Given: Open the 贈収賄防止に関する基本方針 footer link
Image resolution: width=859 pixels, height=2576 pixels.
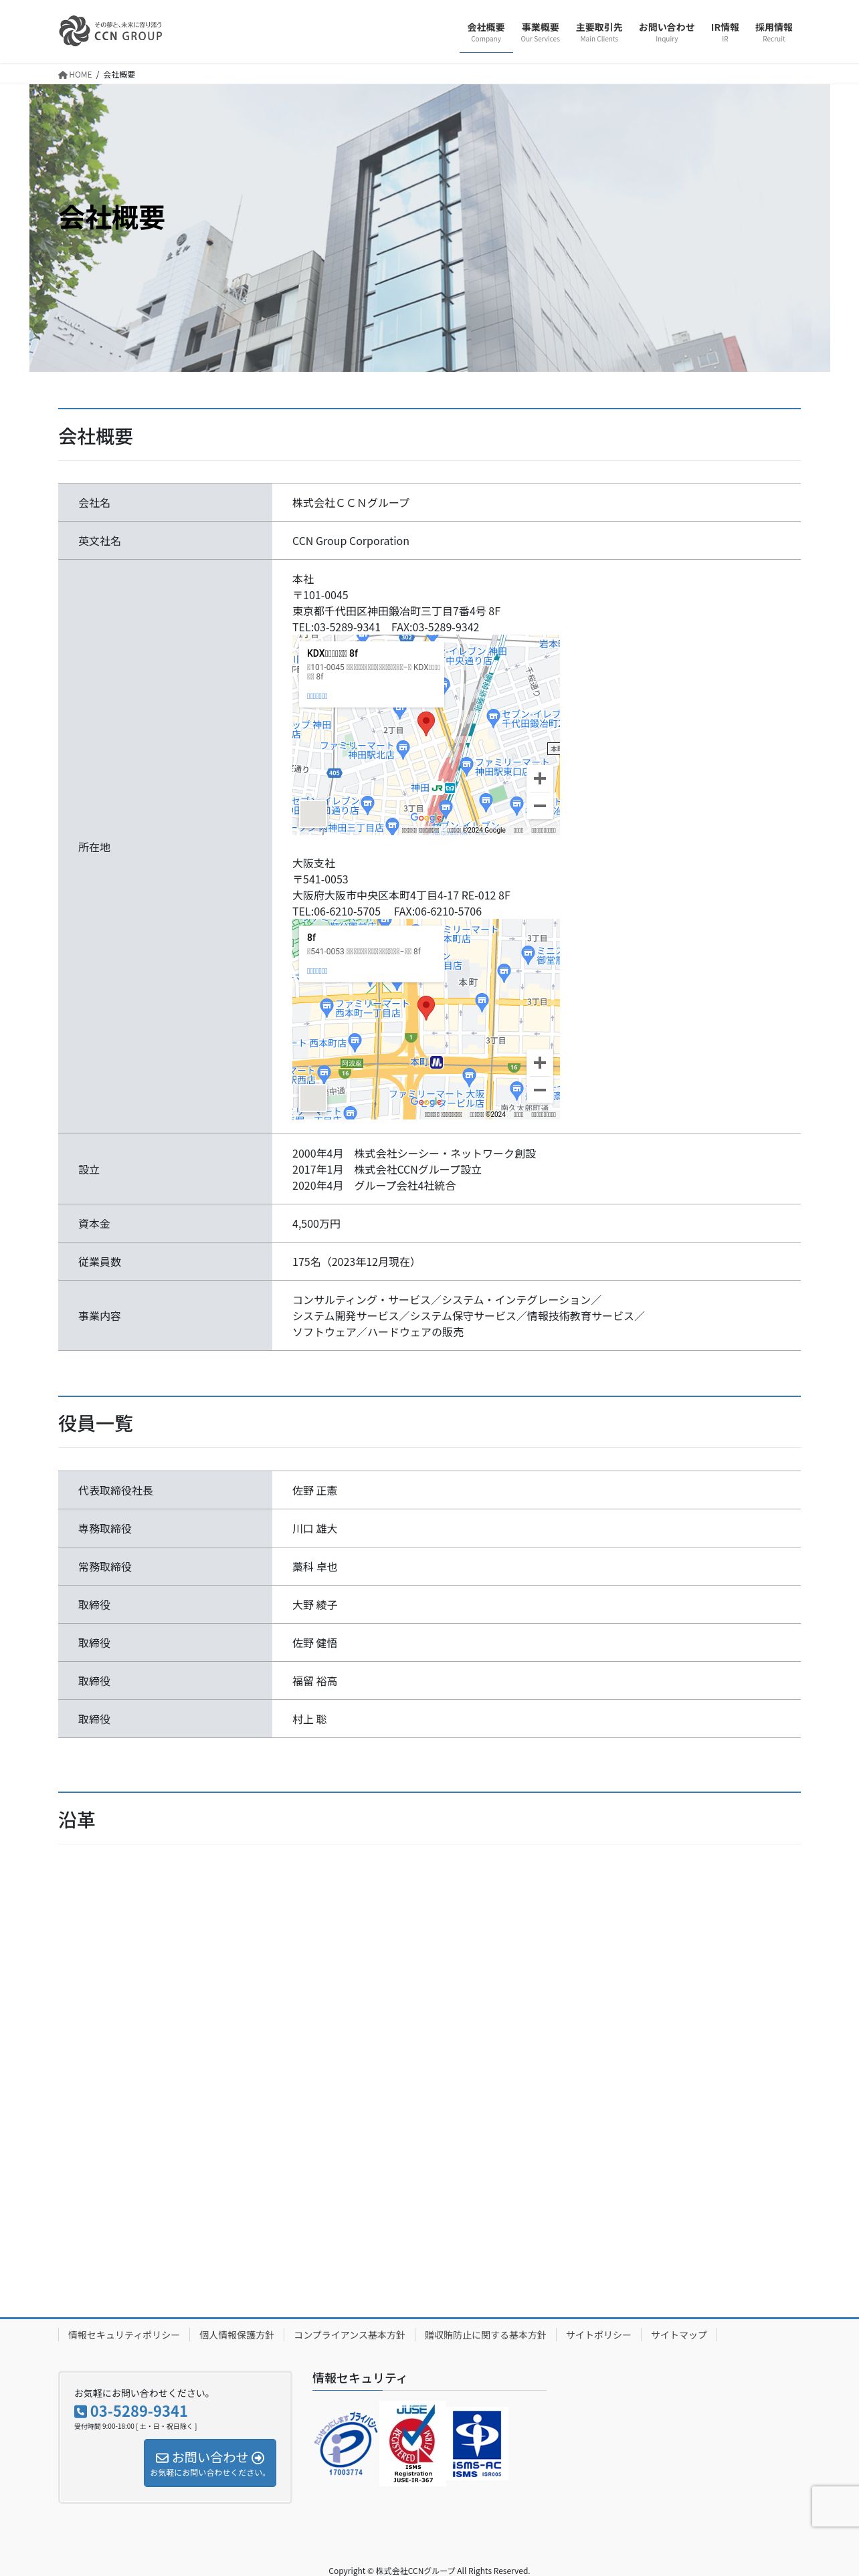Looking at the screenshot, I should (485, 2335).
